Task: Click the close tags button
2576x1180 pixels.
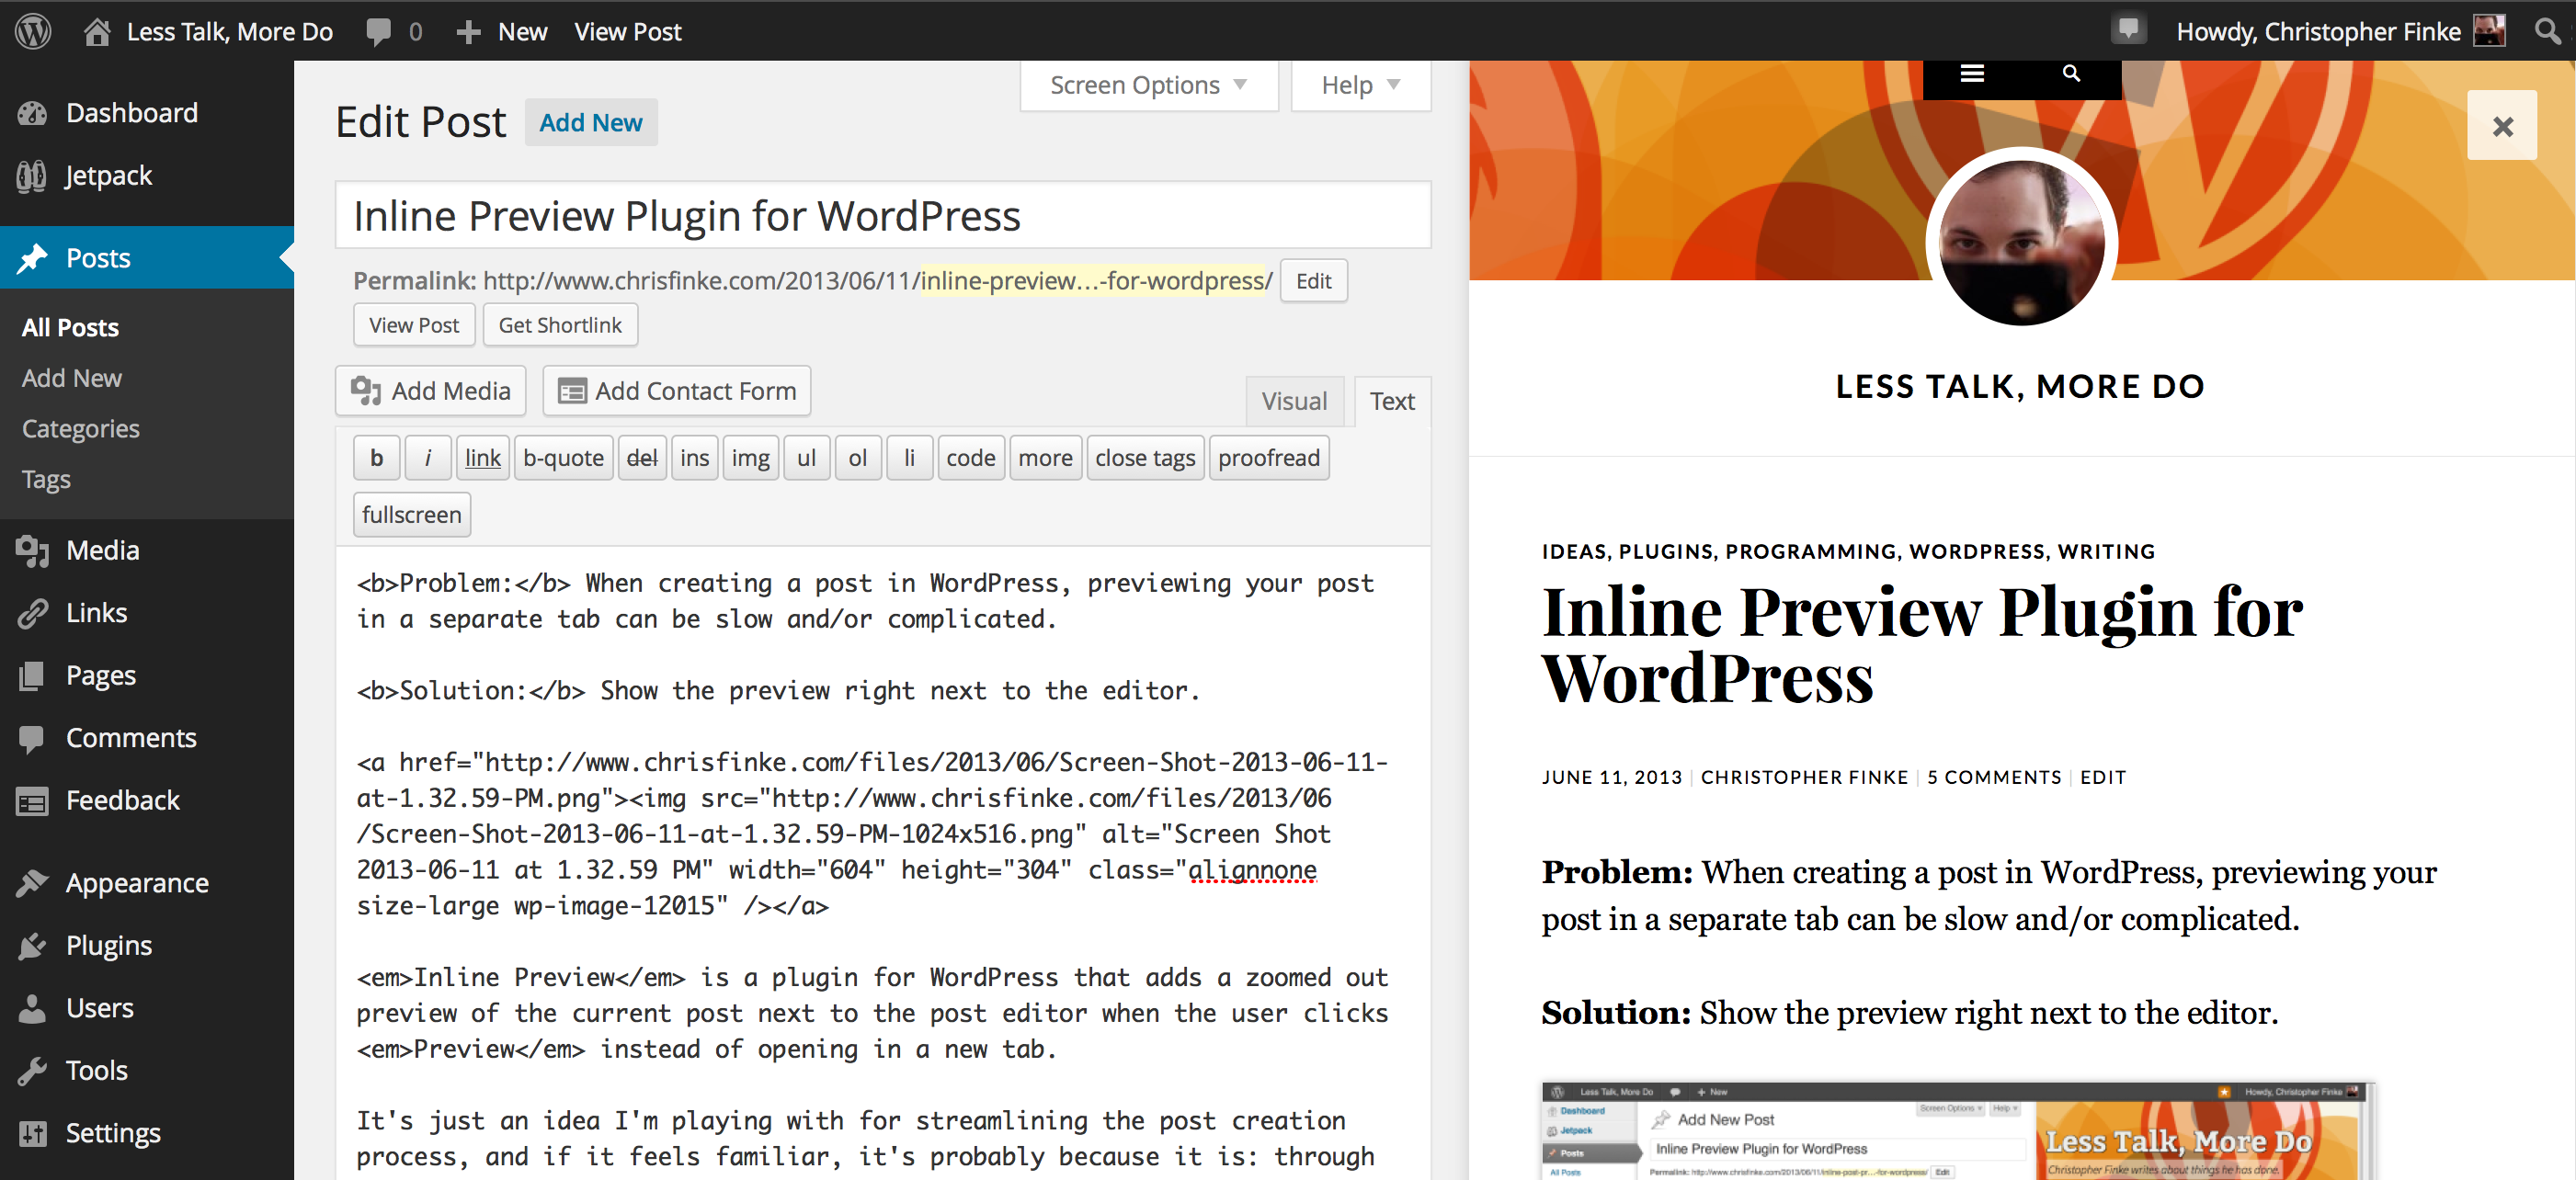Action: [1145, 458]
